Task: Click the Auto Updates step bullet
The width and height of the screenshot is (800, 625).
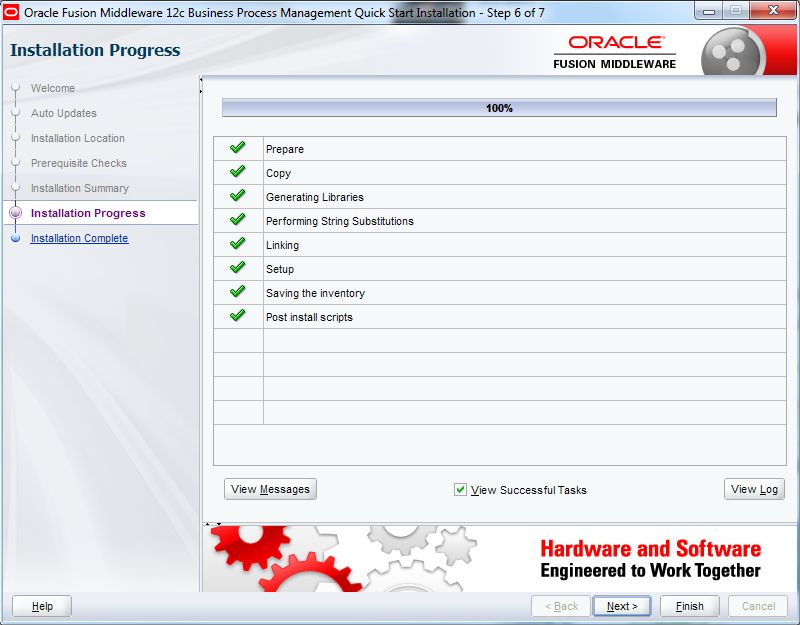Action: coord(16,112)
